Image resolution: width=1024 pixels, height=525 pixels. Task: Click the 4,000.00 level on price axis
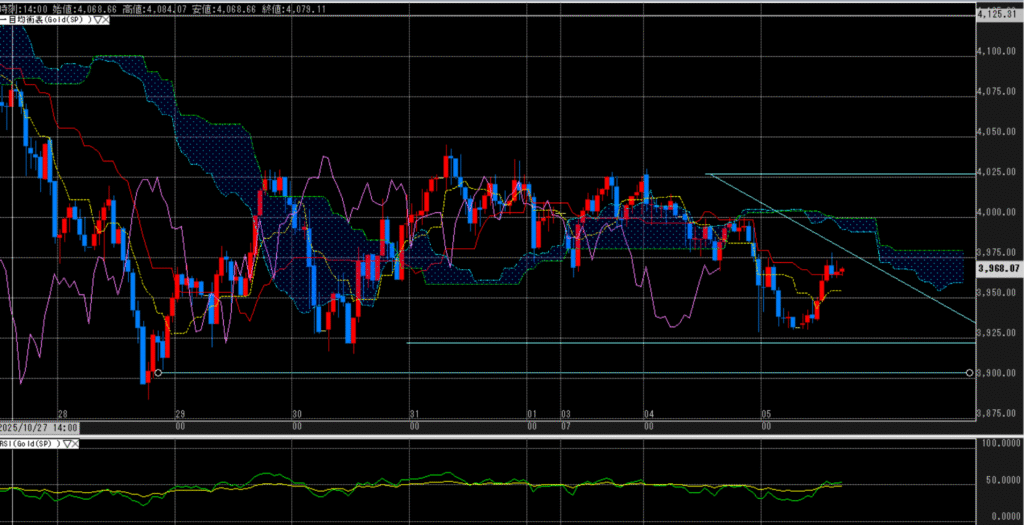[1000, 212]
